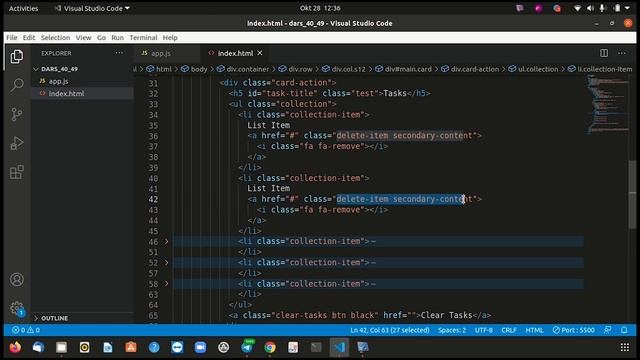640x360 pixels.
Task: Click the errors and warnings status indicator
Action: tap(26, 330)
